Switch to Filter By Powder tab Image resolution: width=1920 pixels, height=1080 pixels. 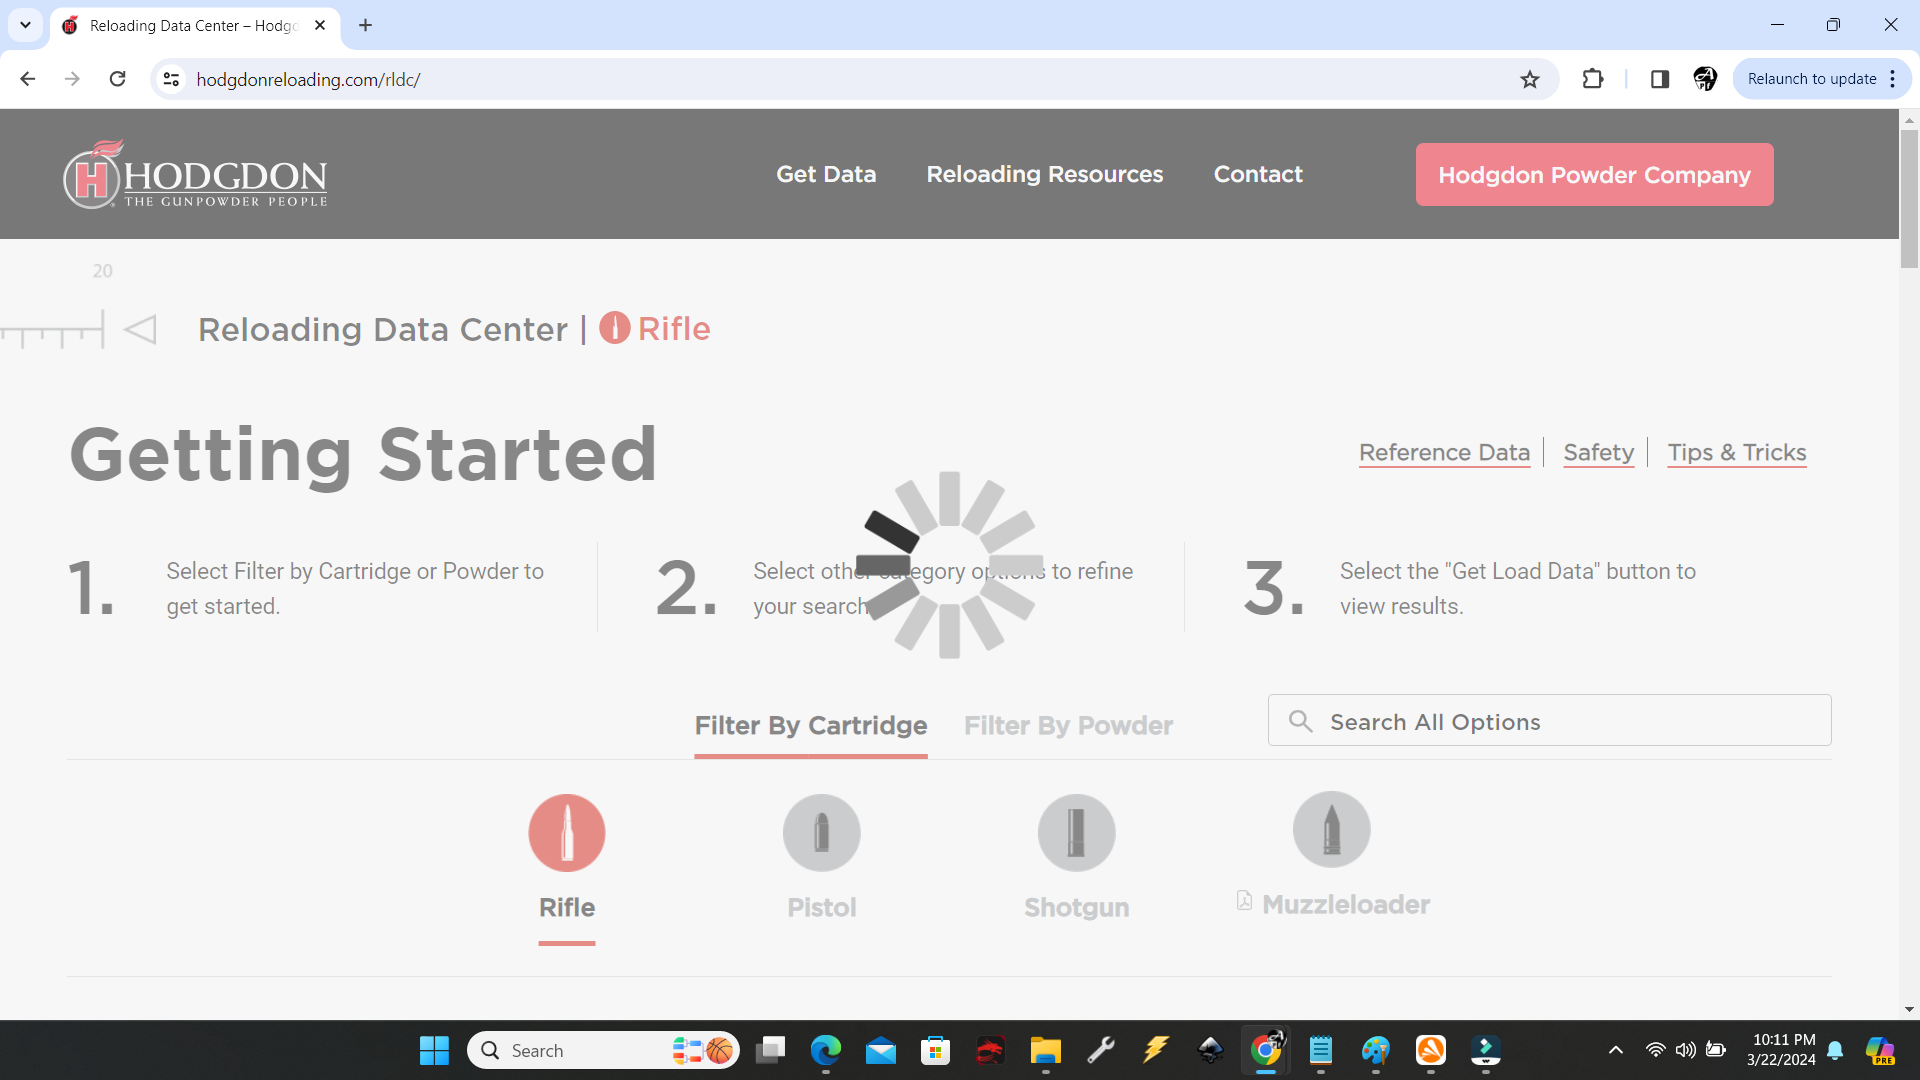[x=1068, y=726]
